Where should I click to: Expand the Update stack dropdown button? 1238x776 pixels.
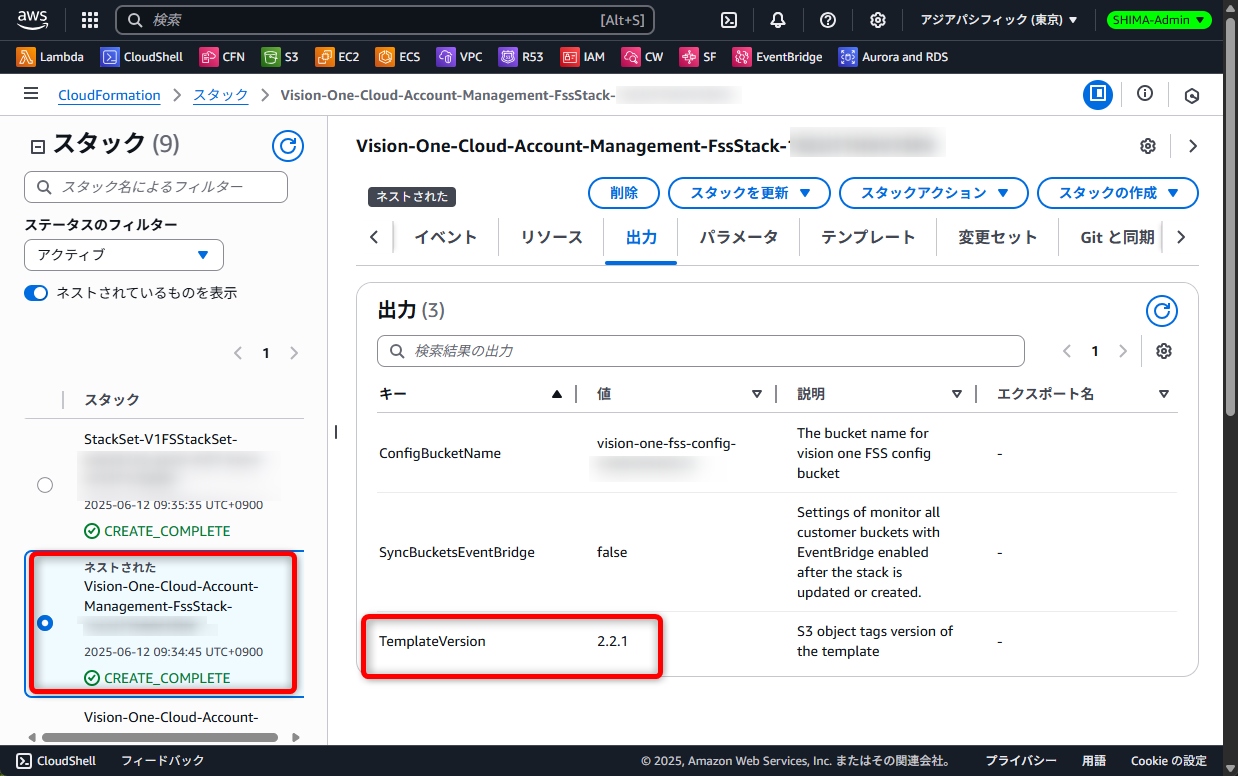[x=748, y=193]
